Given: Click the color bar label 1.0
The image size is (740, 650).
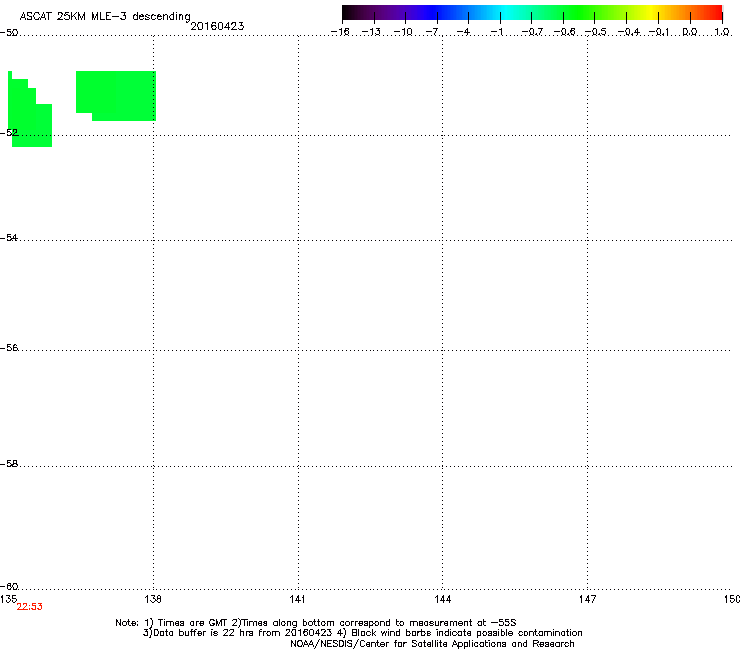Looking at the screenshot, I should (x=722, y=32).
